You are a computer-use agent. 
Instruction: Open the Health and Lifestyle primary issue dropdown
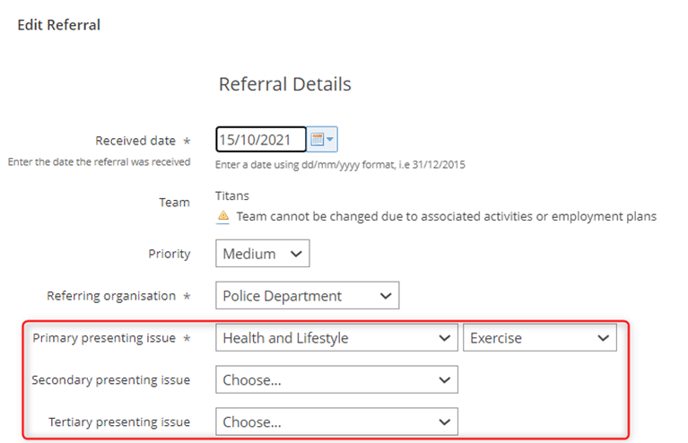pos(337,338)
